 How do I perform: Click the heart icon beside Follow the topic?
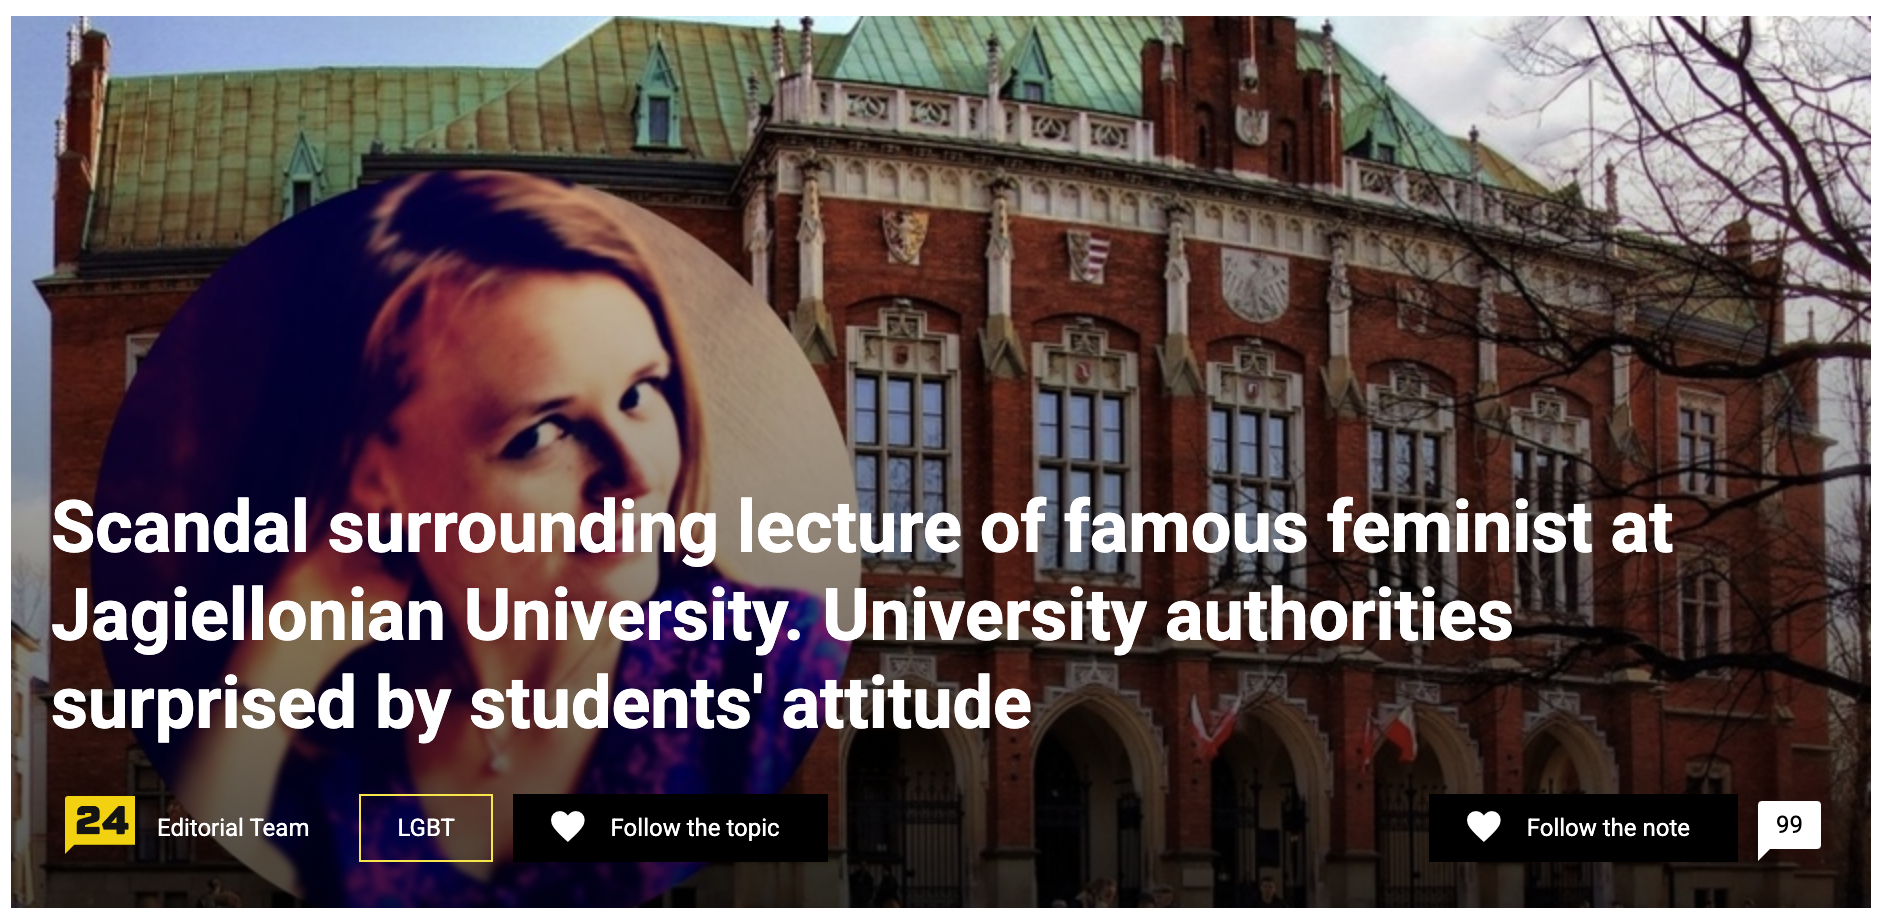coord(567,827)
